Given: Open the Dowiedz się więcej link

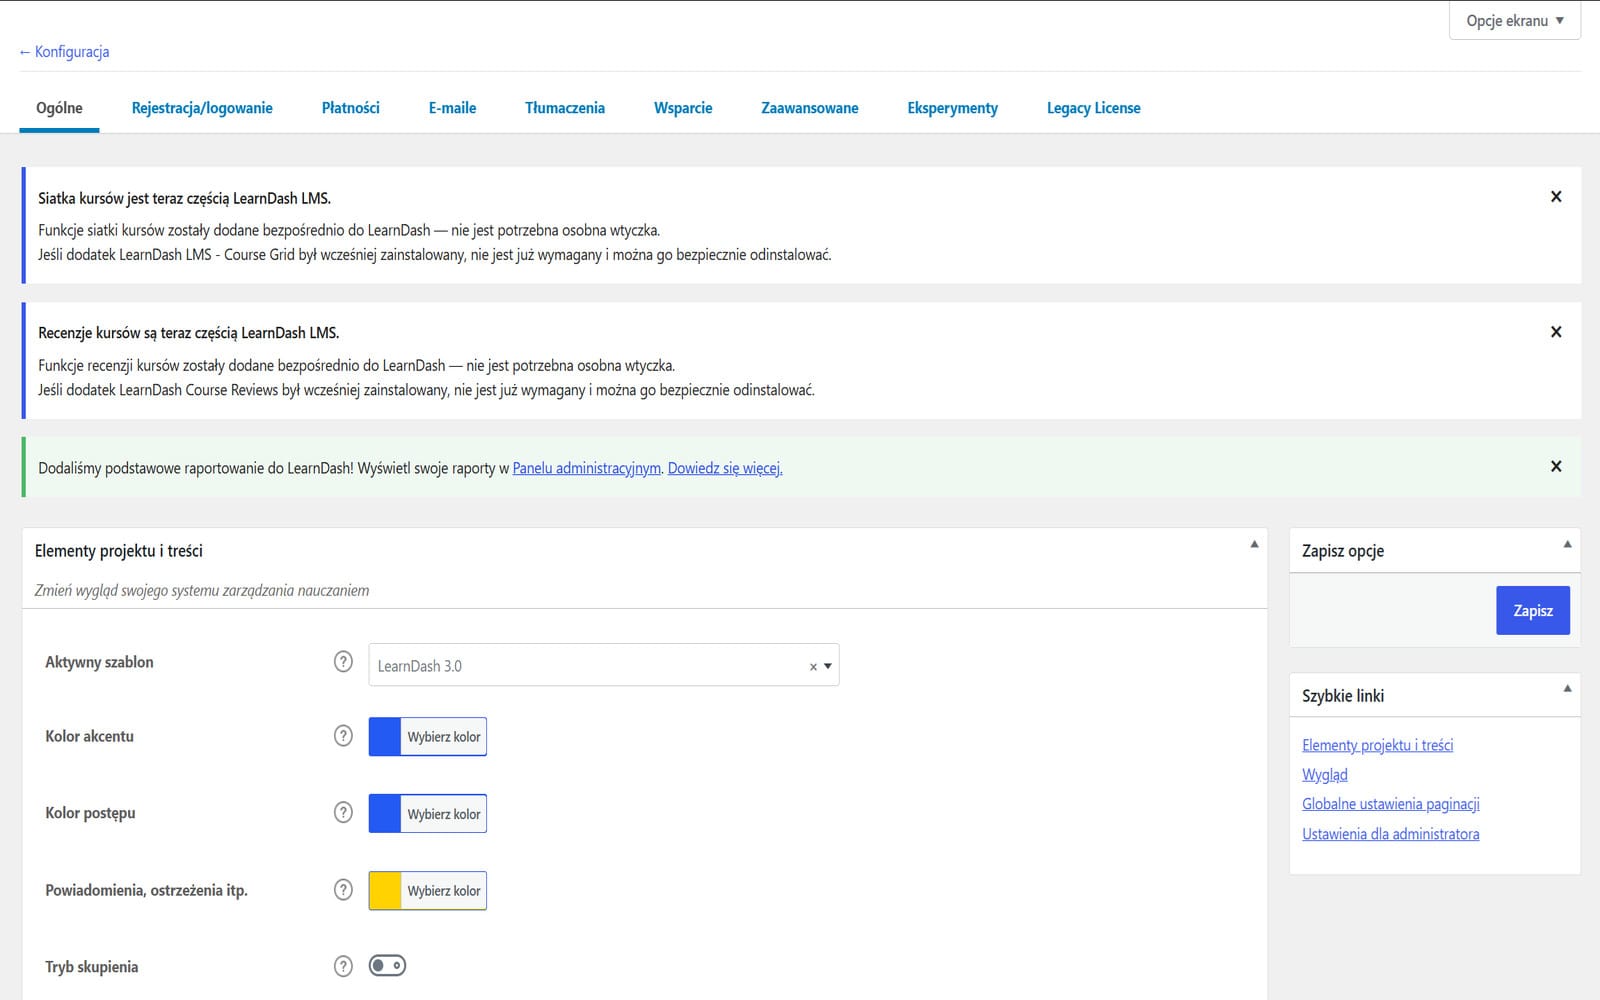Looking at the screenshot, I should pos(725,468).
